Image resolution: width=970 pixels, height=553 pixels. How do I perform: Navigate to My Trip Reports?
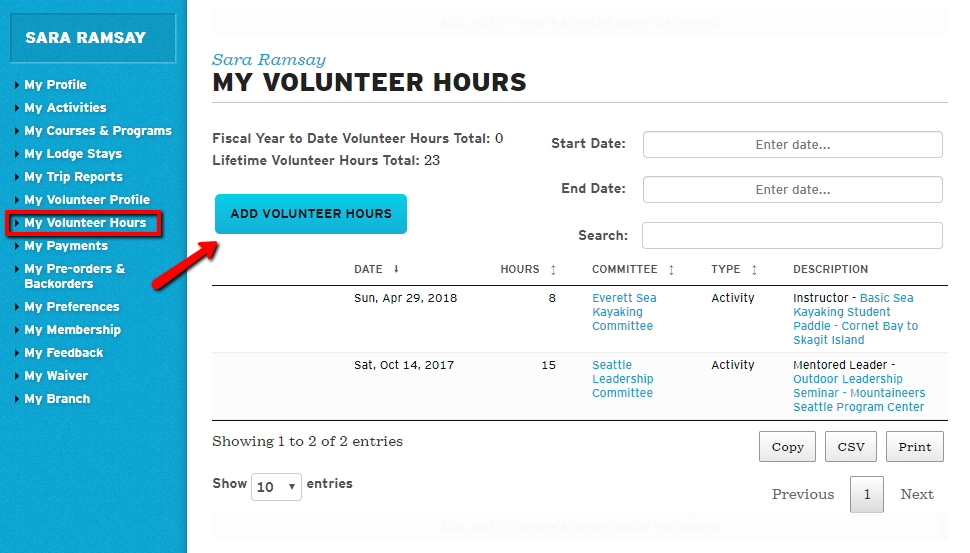click(x=73, y=177)
